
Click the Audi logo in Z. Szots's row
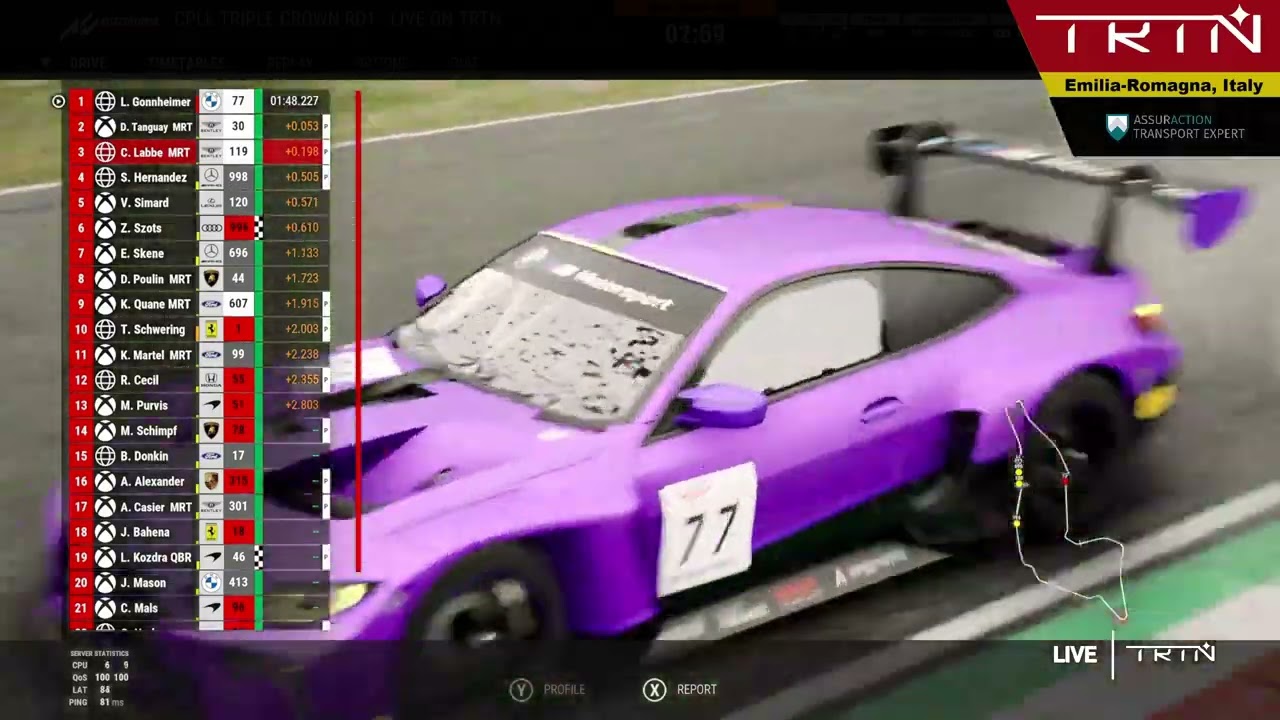click(x=211, y=228)
